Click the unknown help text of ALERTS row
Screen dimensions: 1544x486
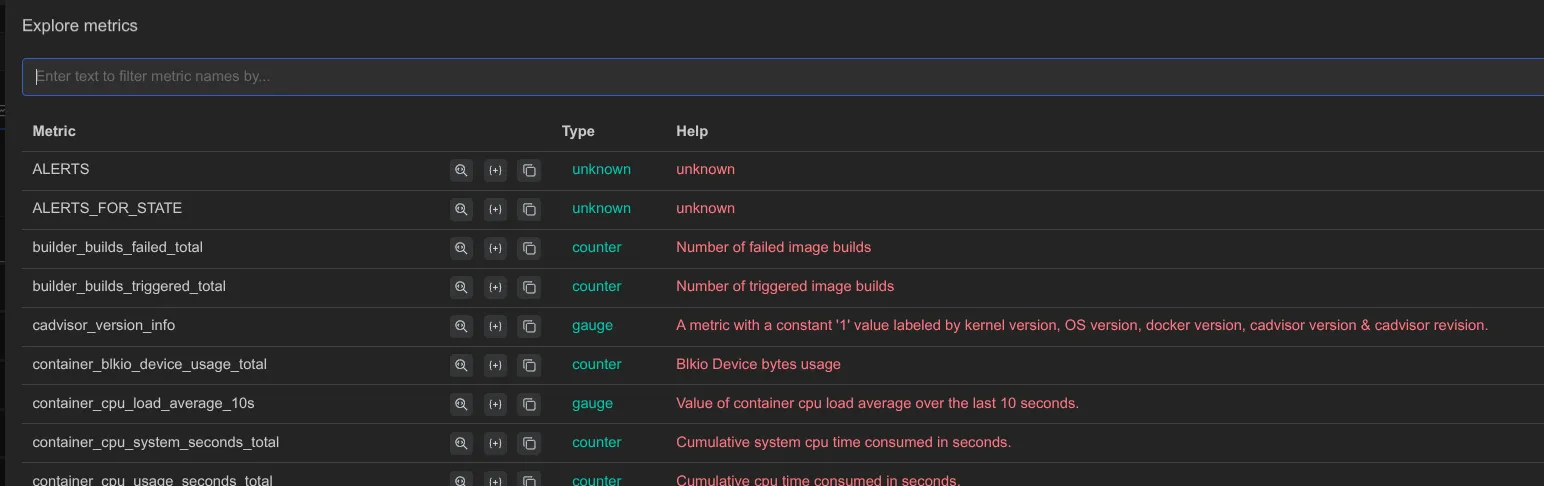[x=705, y=169]
